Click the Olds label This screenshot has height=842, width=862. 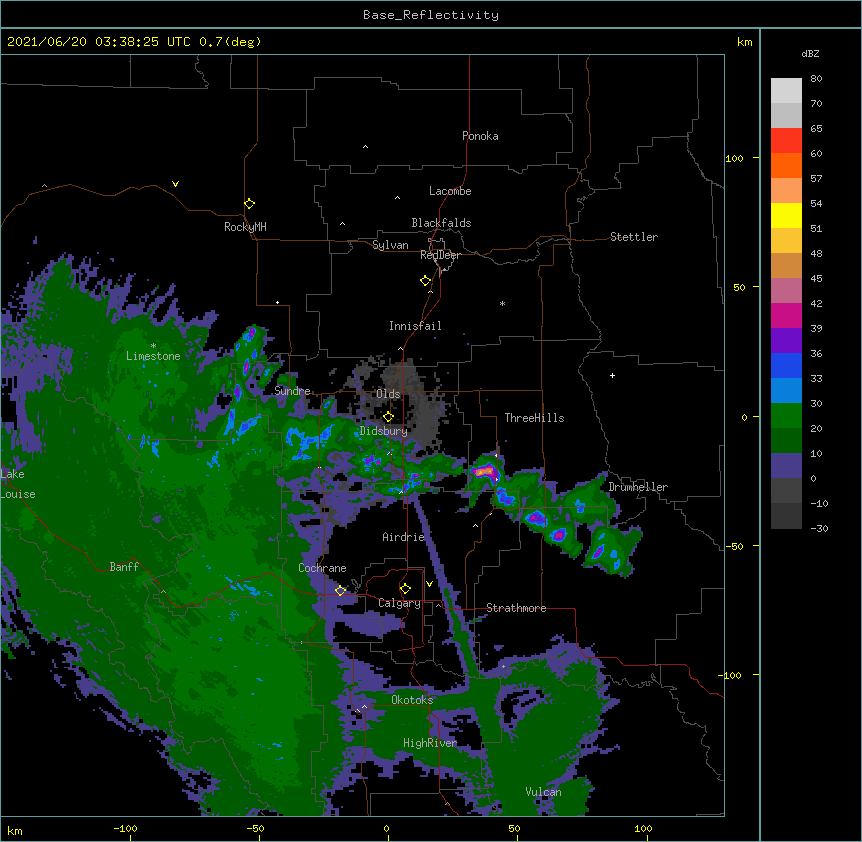[388, 394]
